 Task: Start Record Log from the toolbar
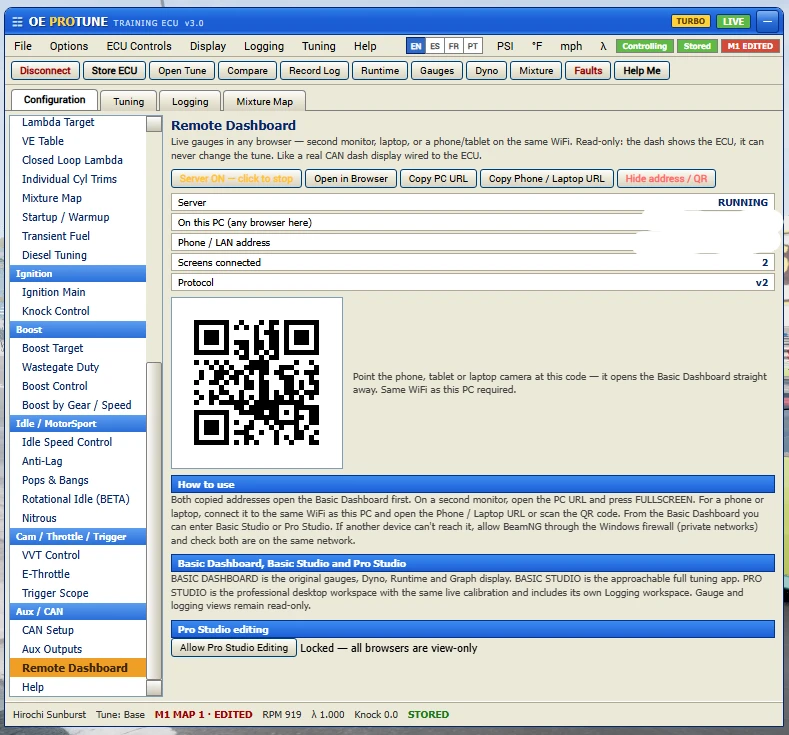(x=314, y=70)
